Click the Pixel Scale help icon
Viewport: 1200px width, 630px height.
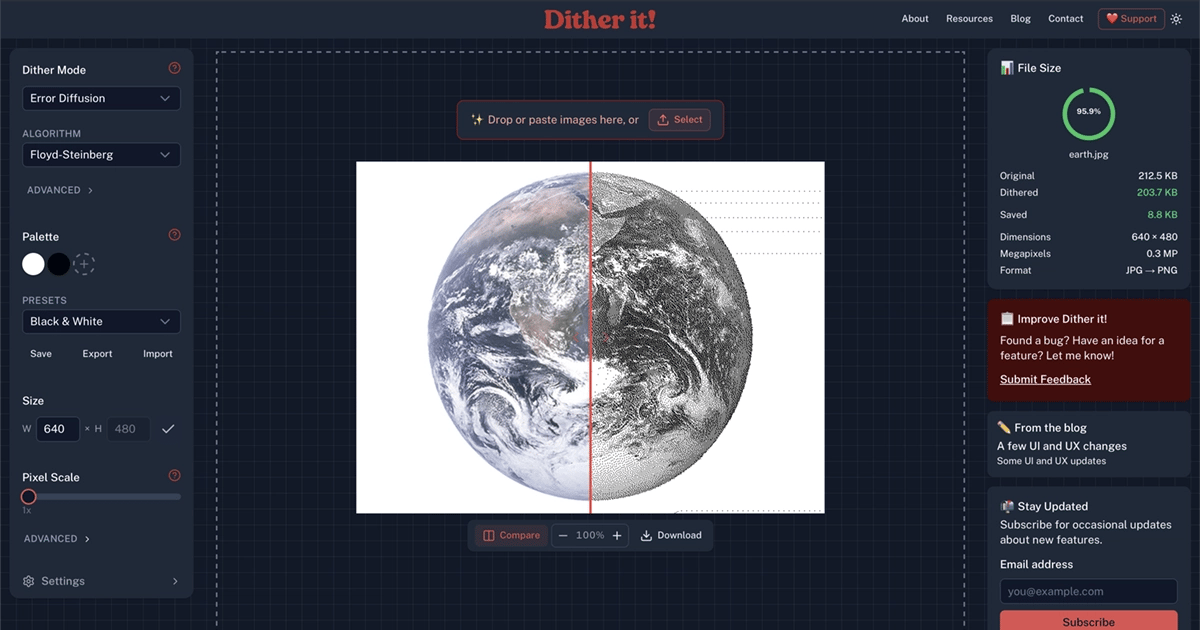(175, 476)
